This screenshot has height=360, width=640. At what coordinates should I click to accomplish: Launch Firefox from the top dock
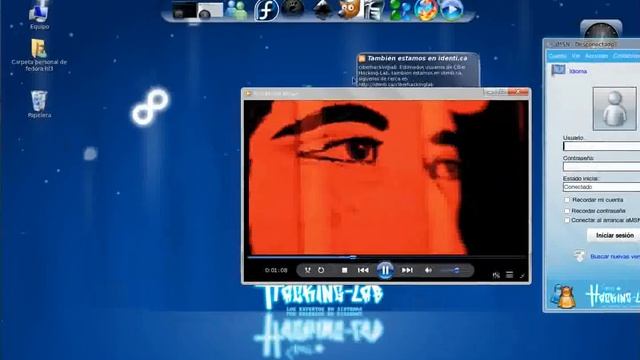426,10
